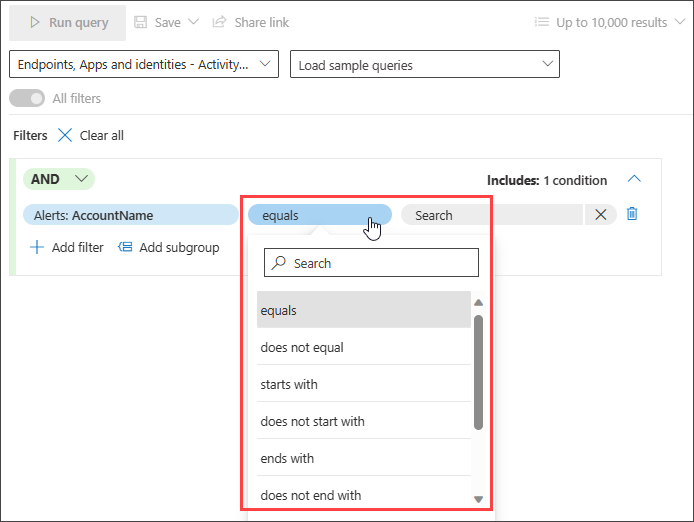Viewport: 694px width, 522px height.
Task: Click the Add subgroup button
Action: pyautogui.click(x=169, y=247)
